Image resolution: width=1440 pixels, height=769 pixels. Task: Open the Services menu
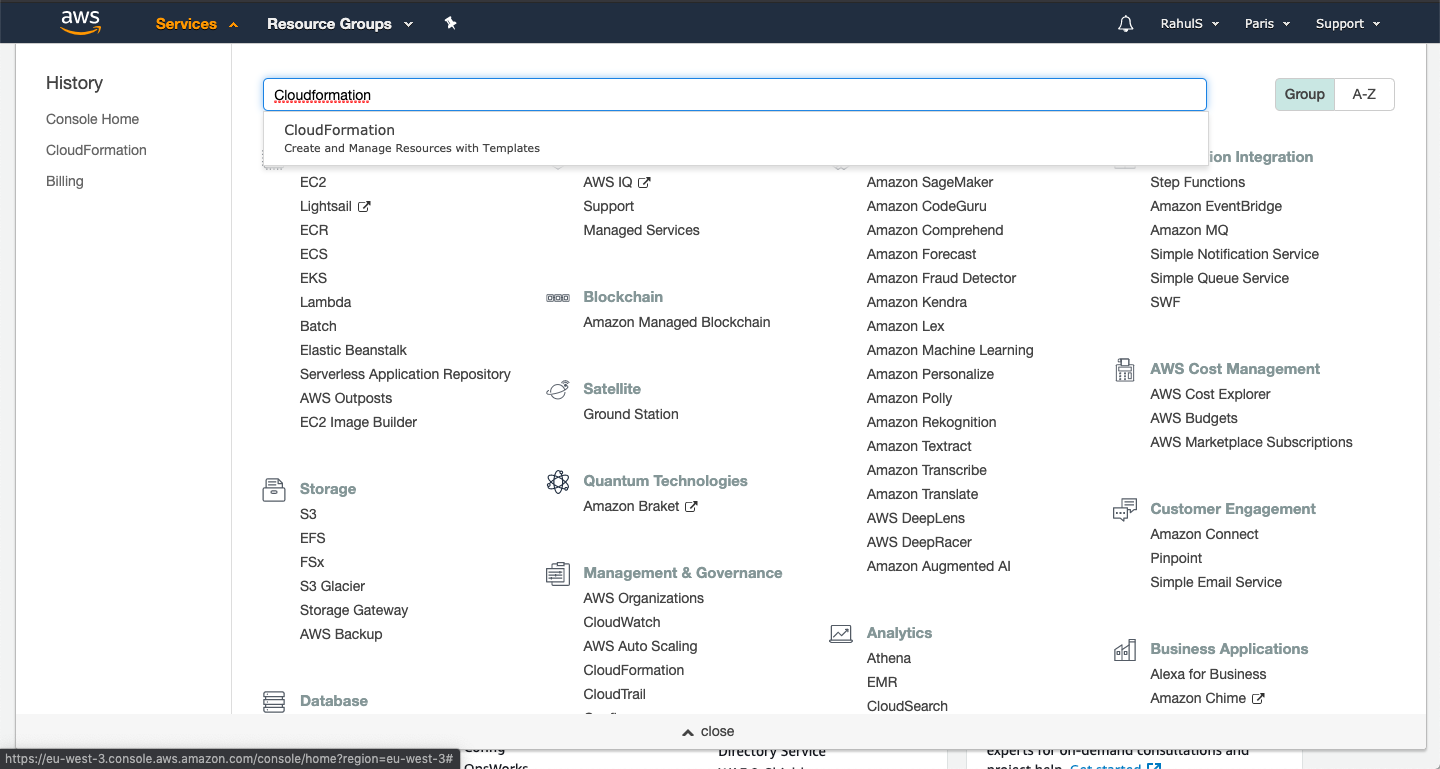click(188, 23)
